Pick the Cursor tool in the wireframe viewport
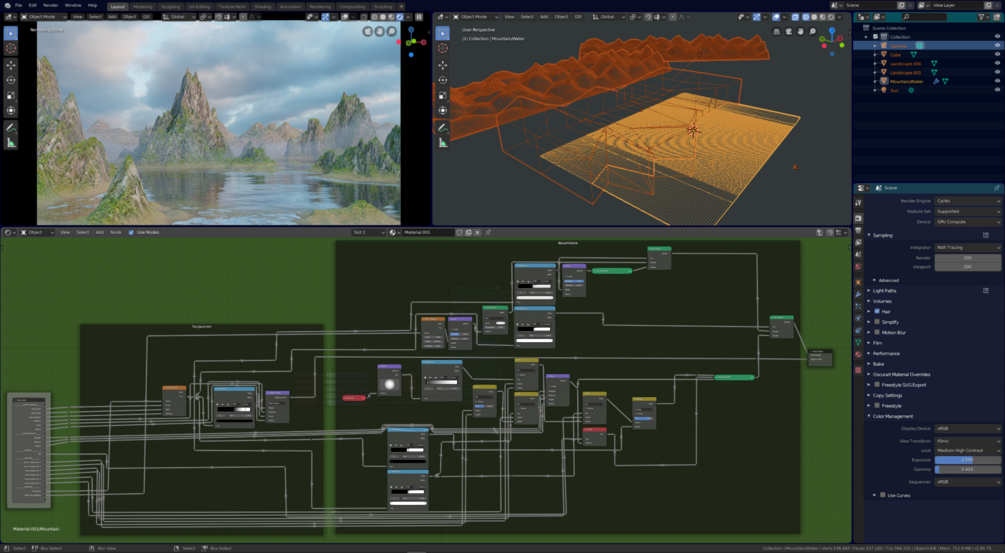The width and height of the screenshot is (1005, 553). (442, 48)
